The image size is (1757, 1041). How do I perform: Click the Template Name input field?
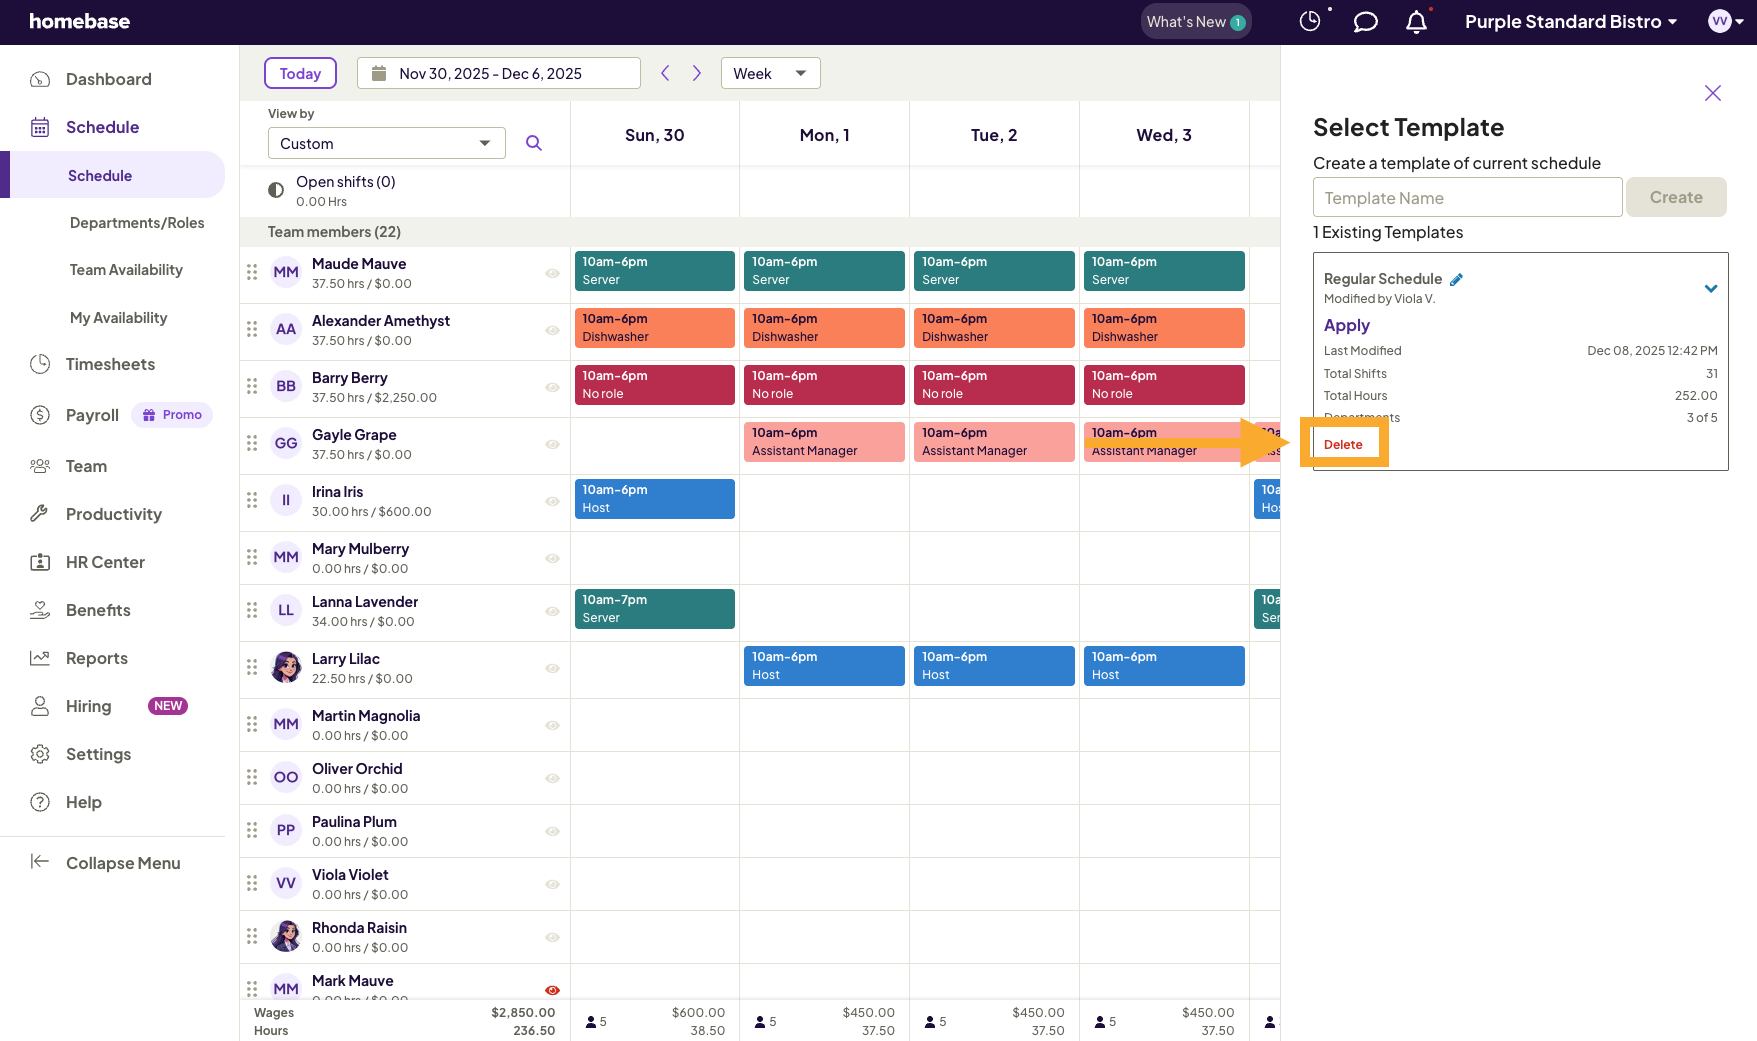(x=1467, y=197)
